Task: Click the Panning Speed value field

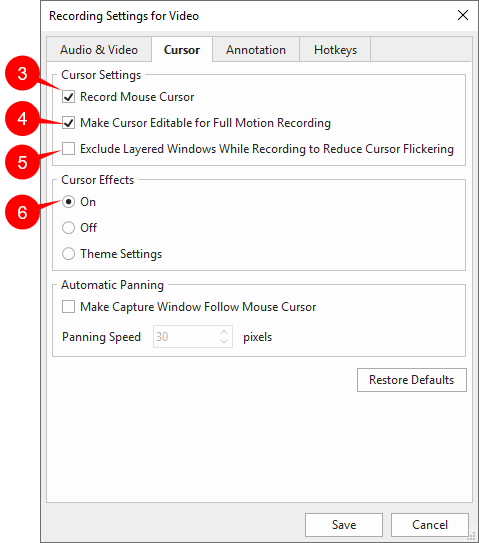Action: pyautogui.click(x=186, y=336)
